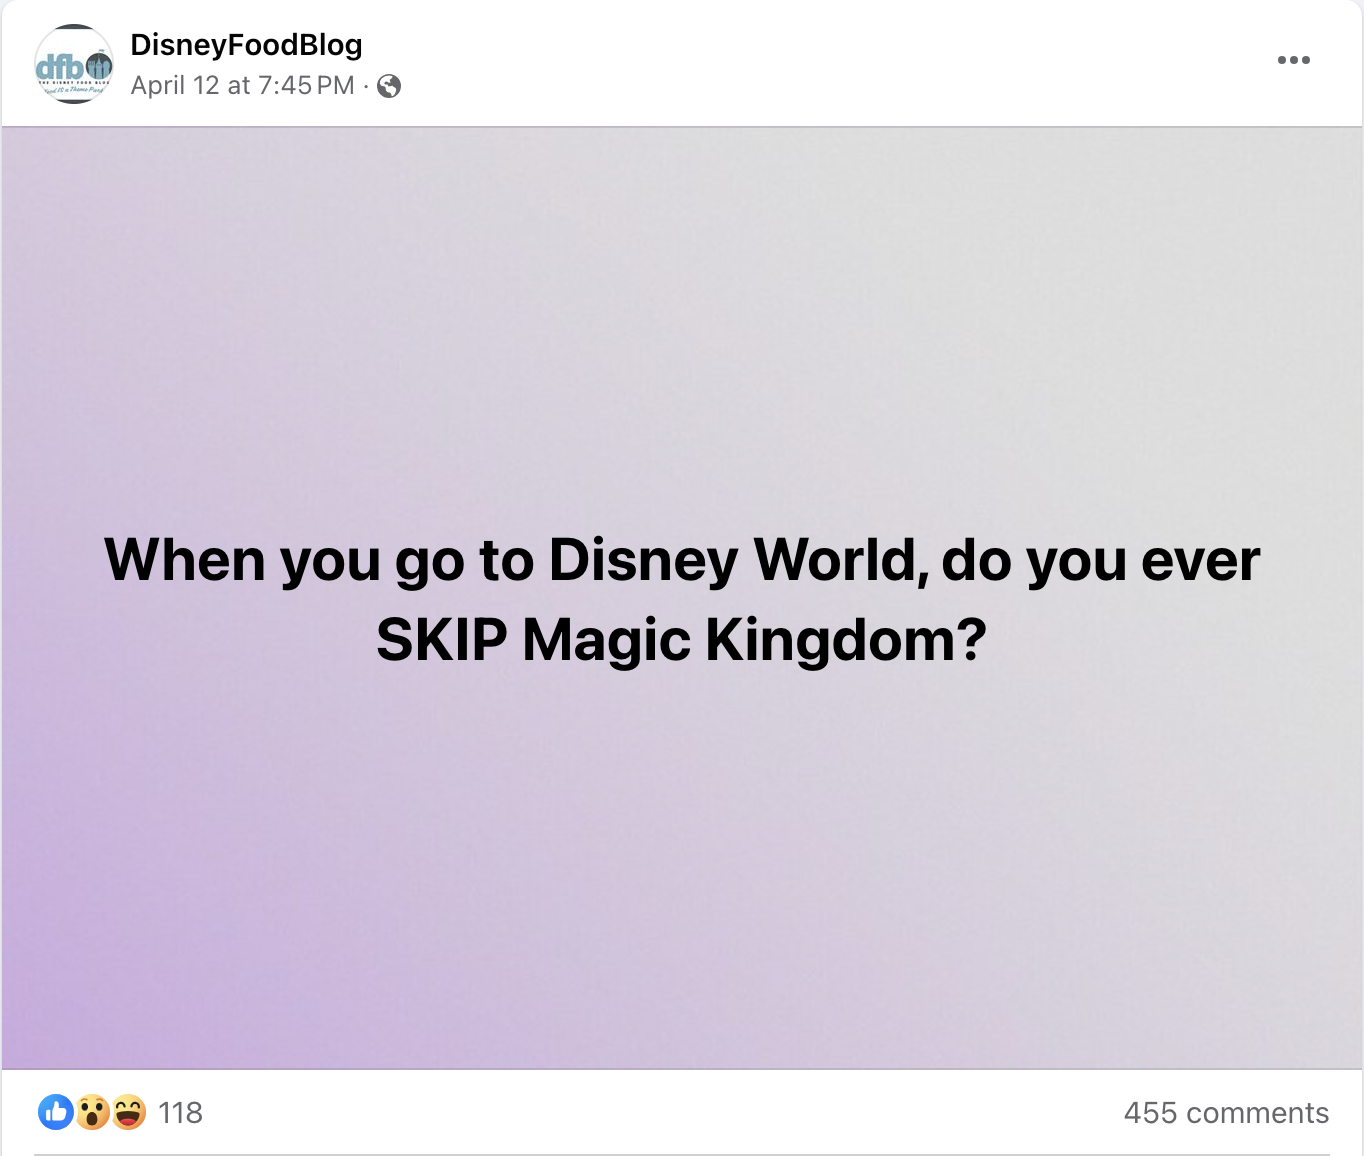Open the 455 comments link
Screen dimensions: 1364x1156
point(1226,1113)
